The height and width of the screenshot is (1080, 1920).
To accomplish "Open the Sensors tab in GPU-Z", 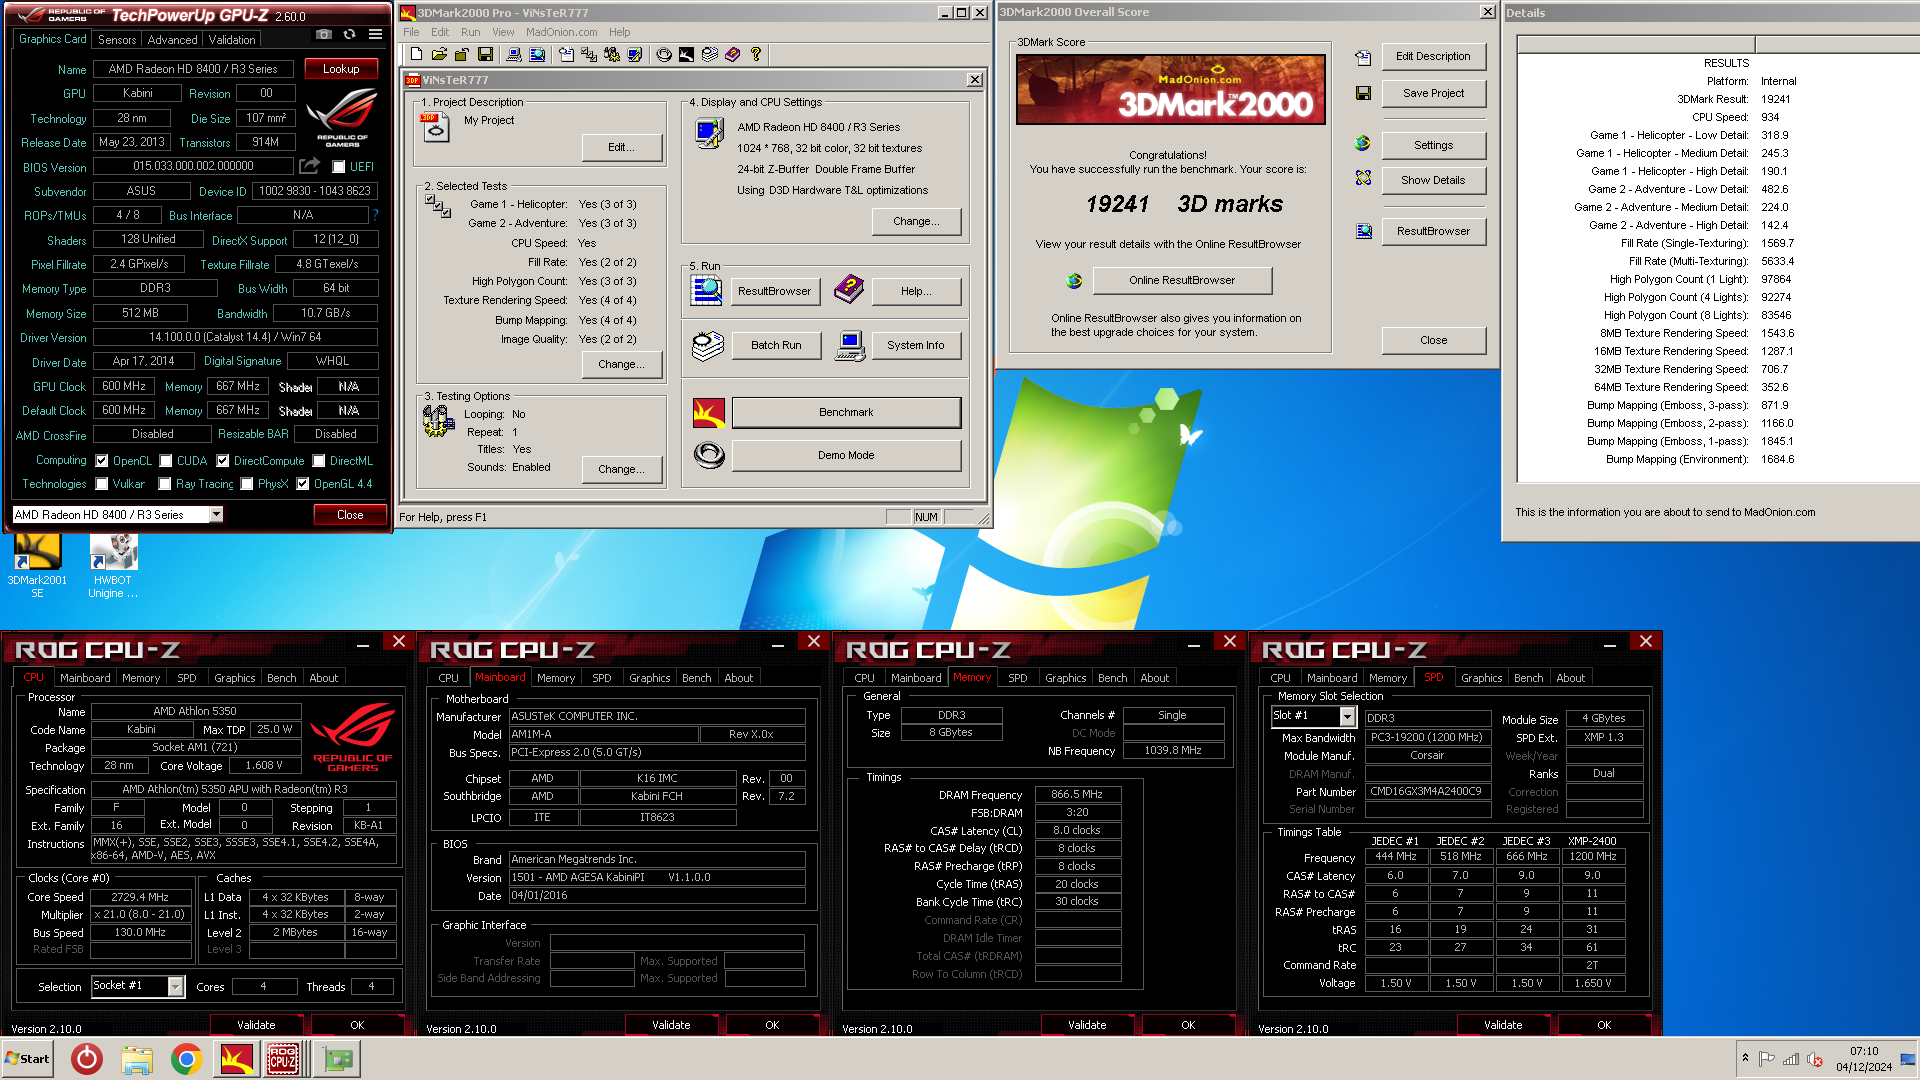I will click(x=117, y=40).
